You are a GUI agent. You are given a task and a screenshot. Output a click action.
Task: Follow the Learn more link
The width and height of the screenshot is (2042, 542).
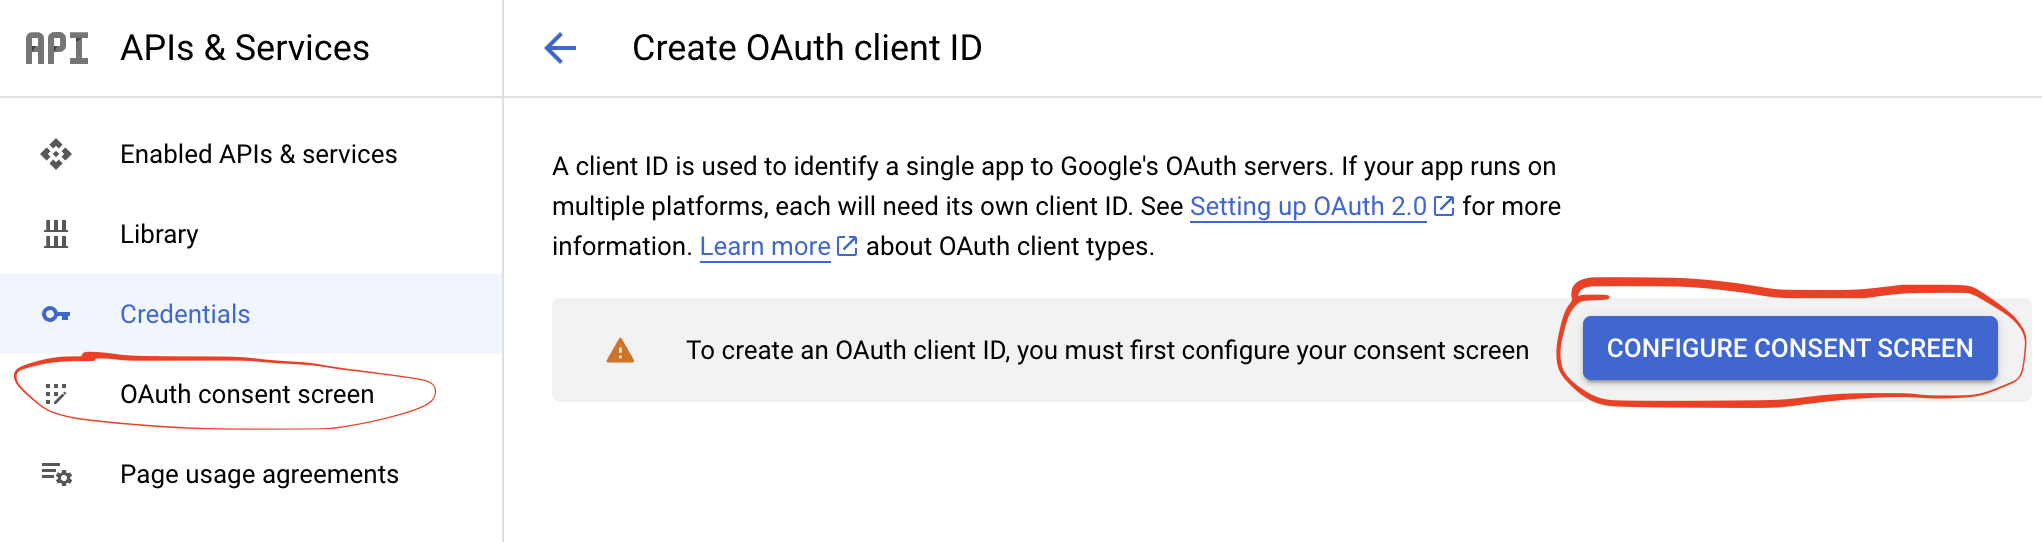[765, 246]
